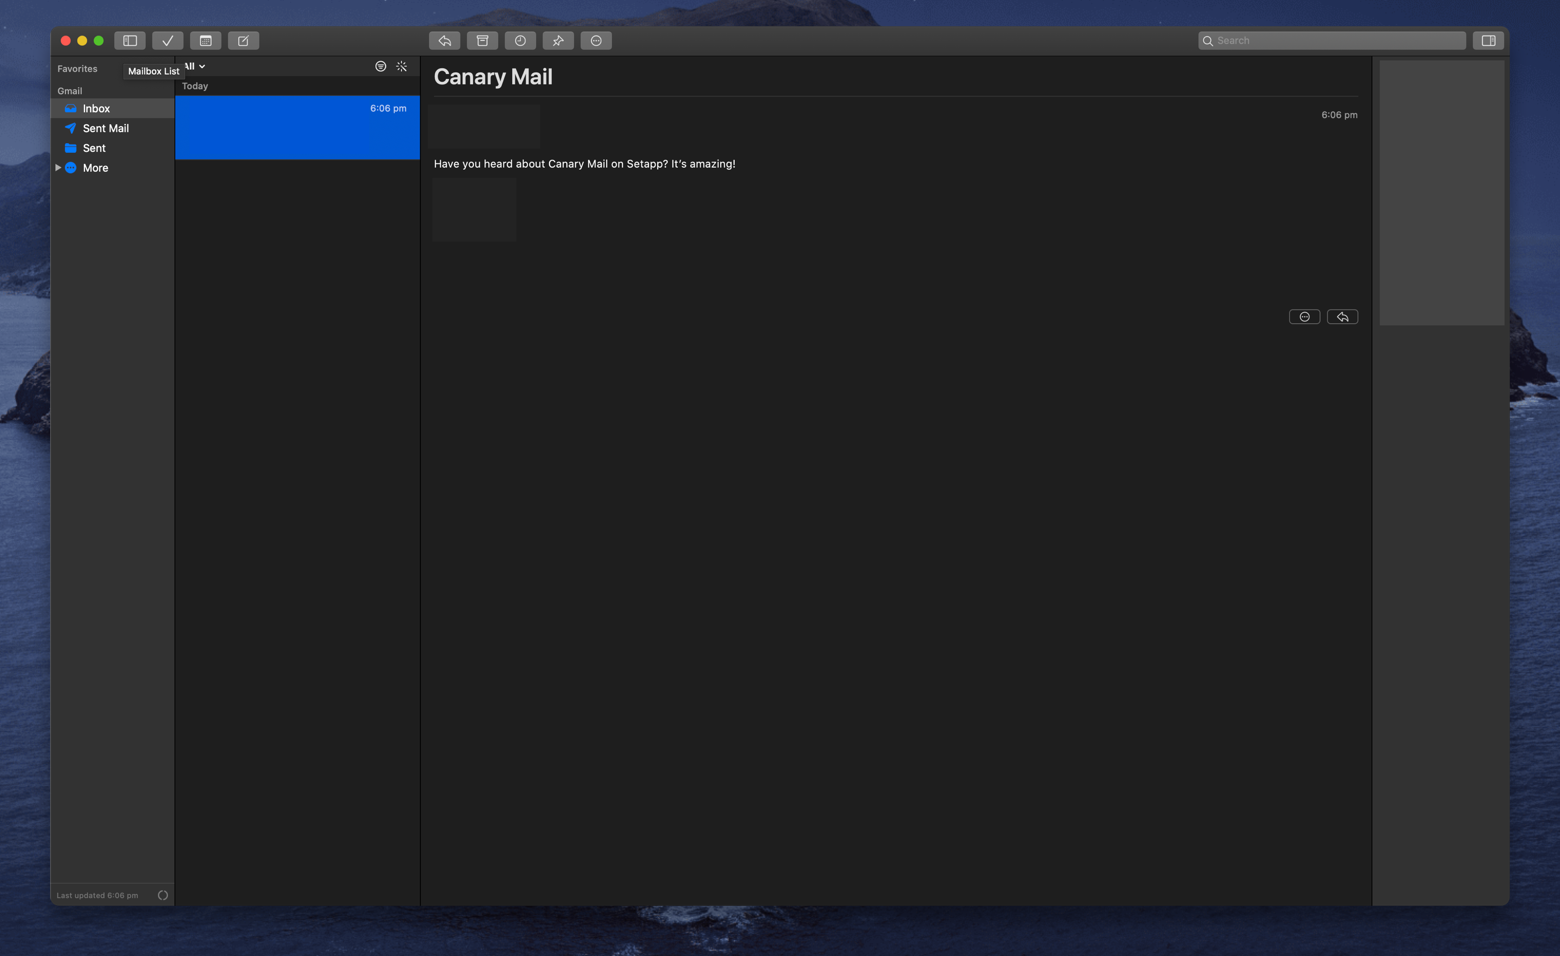
Task: Pin the selected message
Action: tap(559, 41)
